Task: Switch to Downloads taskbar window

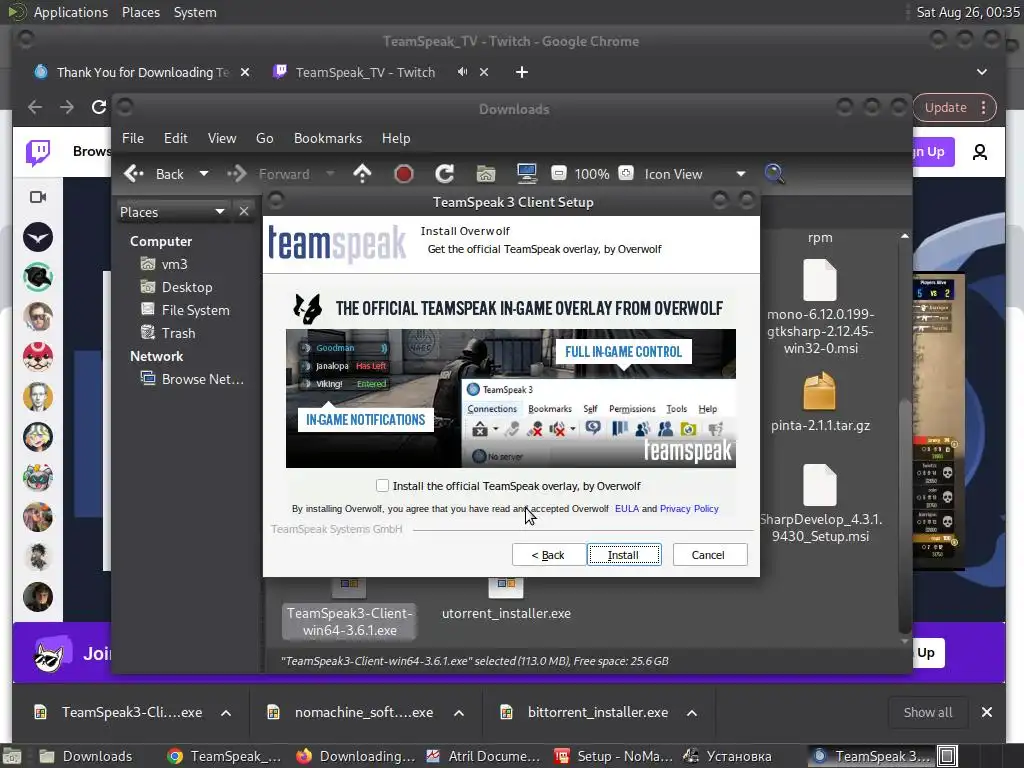Action: (x=86, y=756)
